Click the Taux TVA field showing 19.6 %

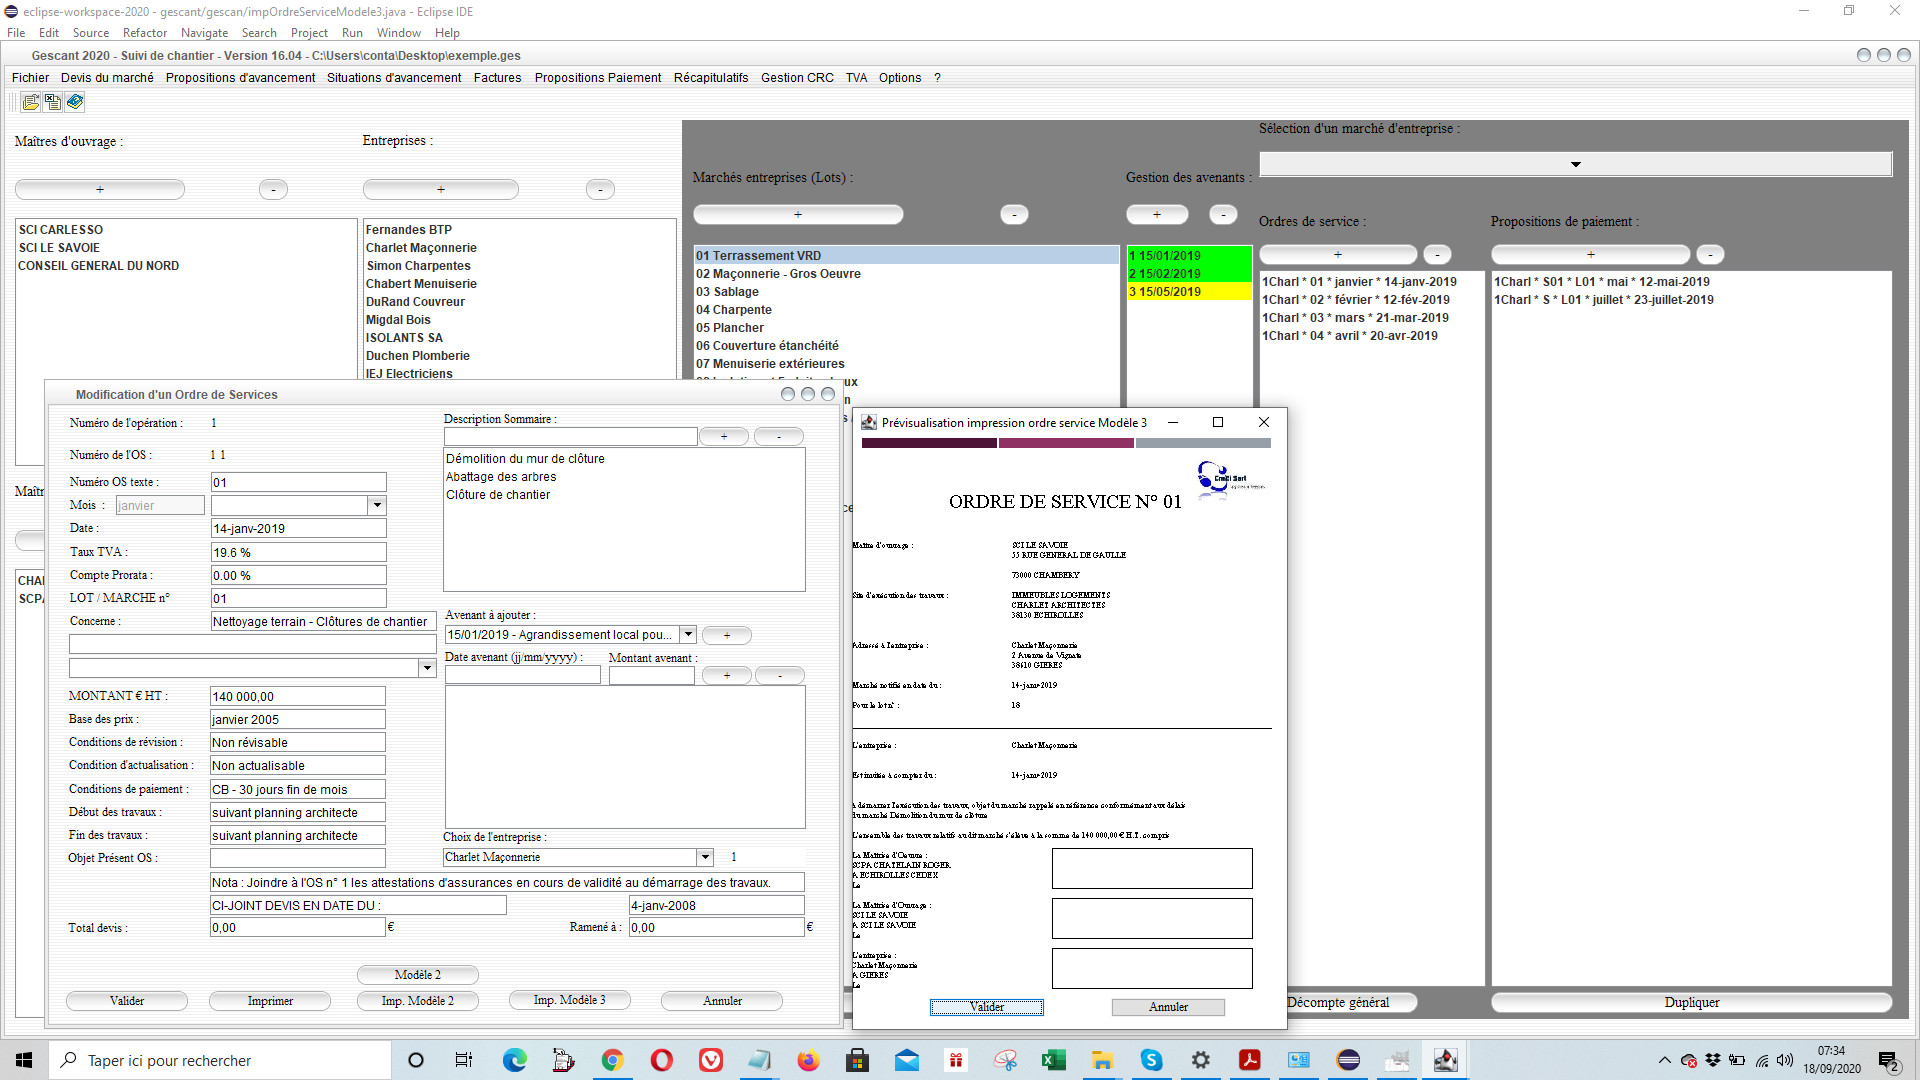coord(298,552)
